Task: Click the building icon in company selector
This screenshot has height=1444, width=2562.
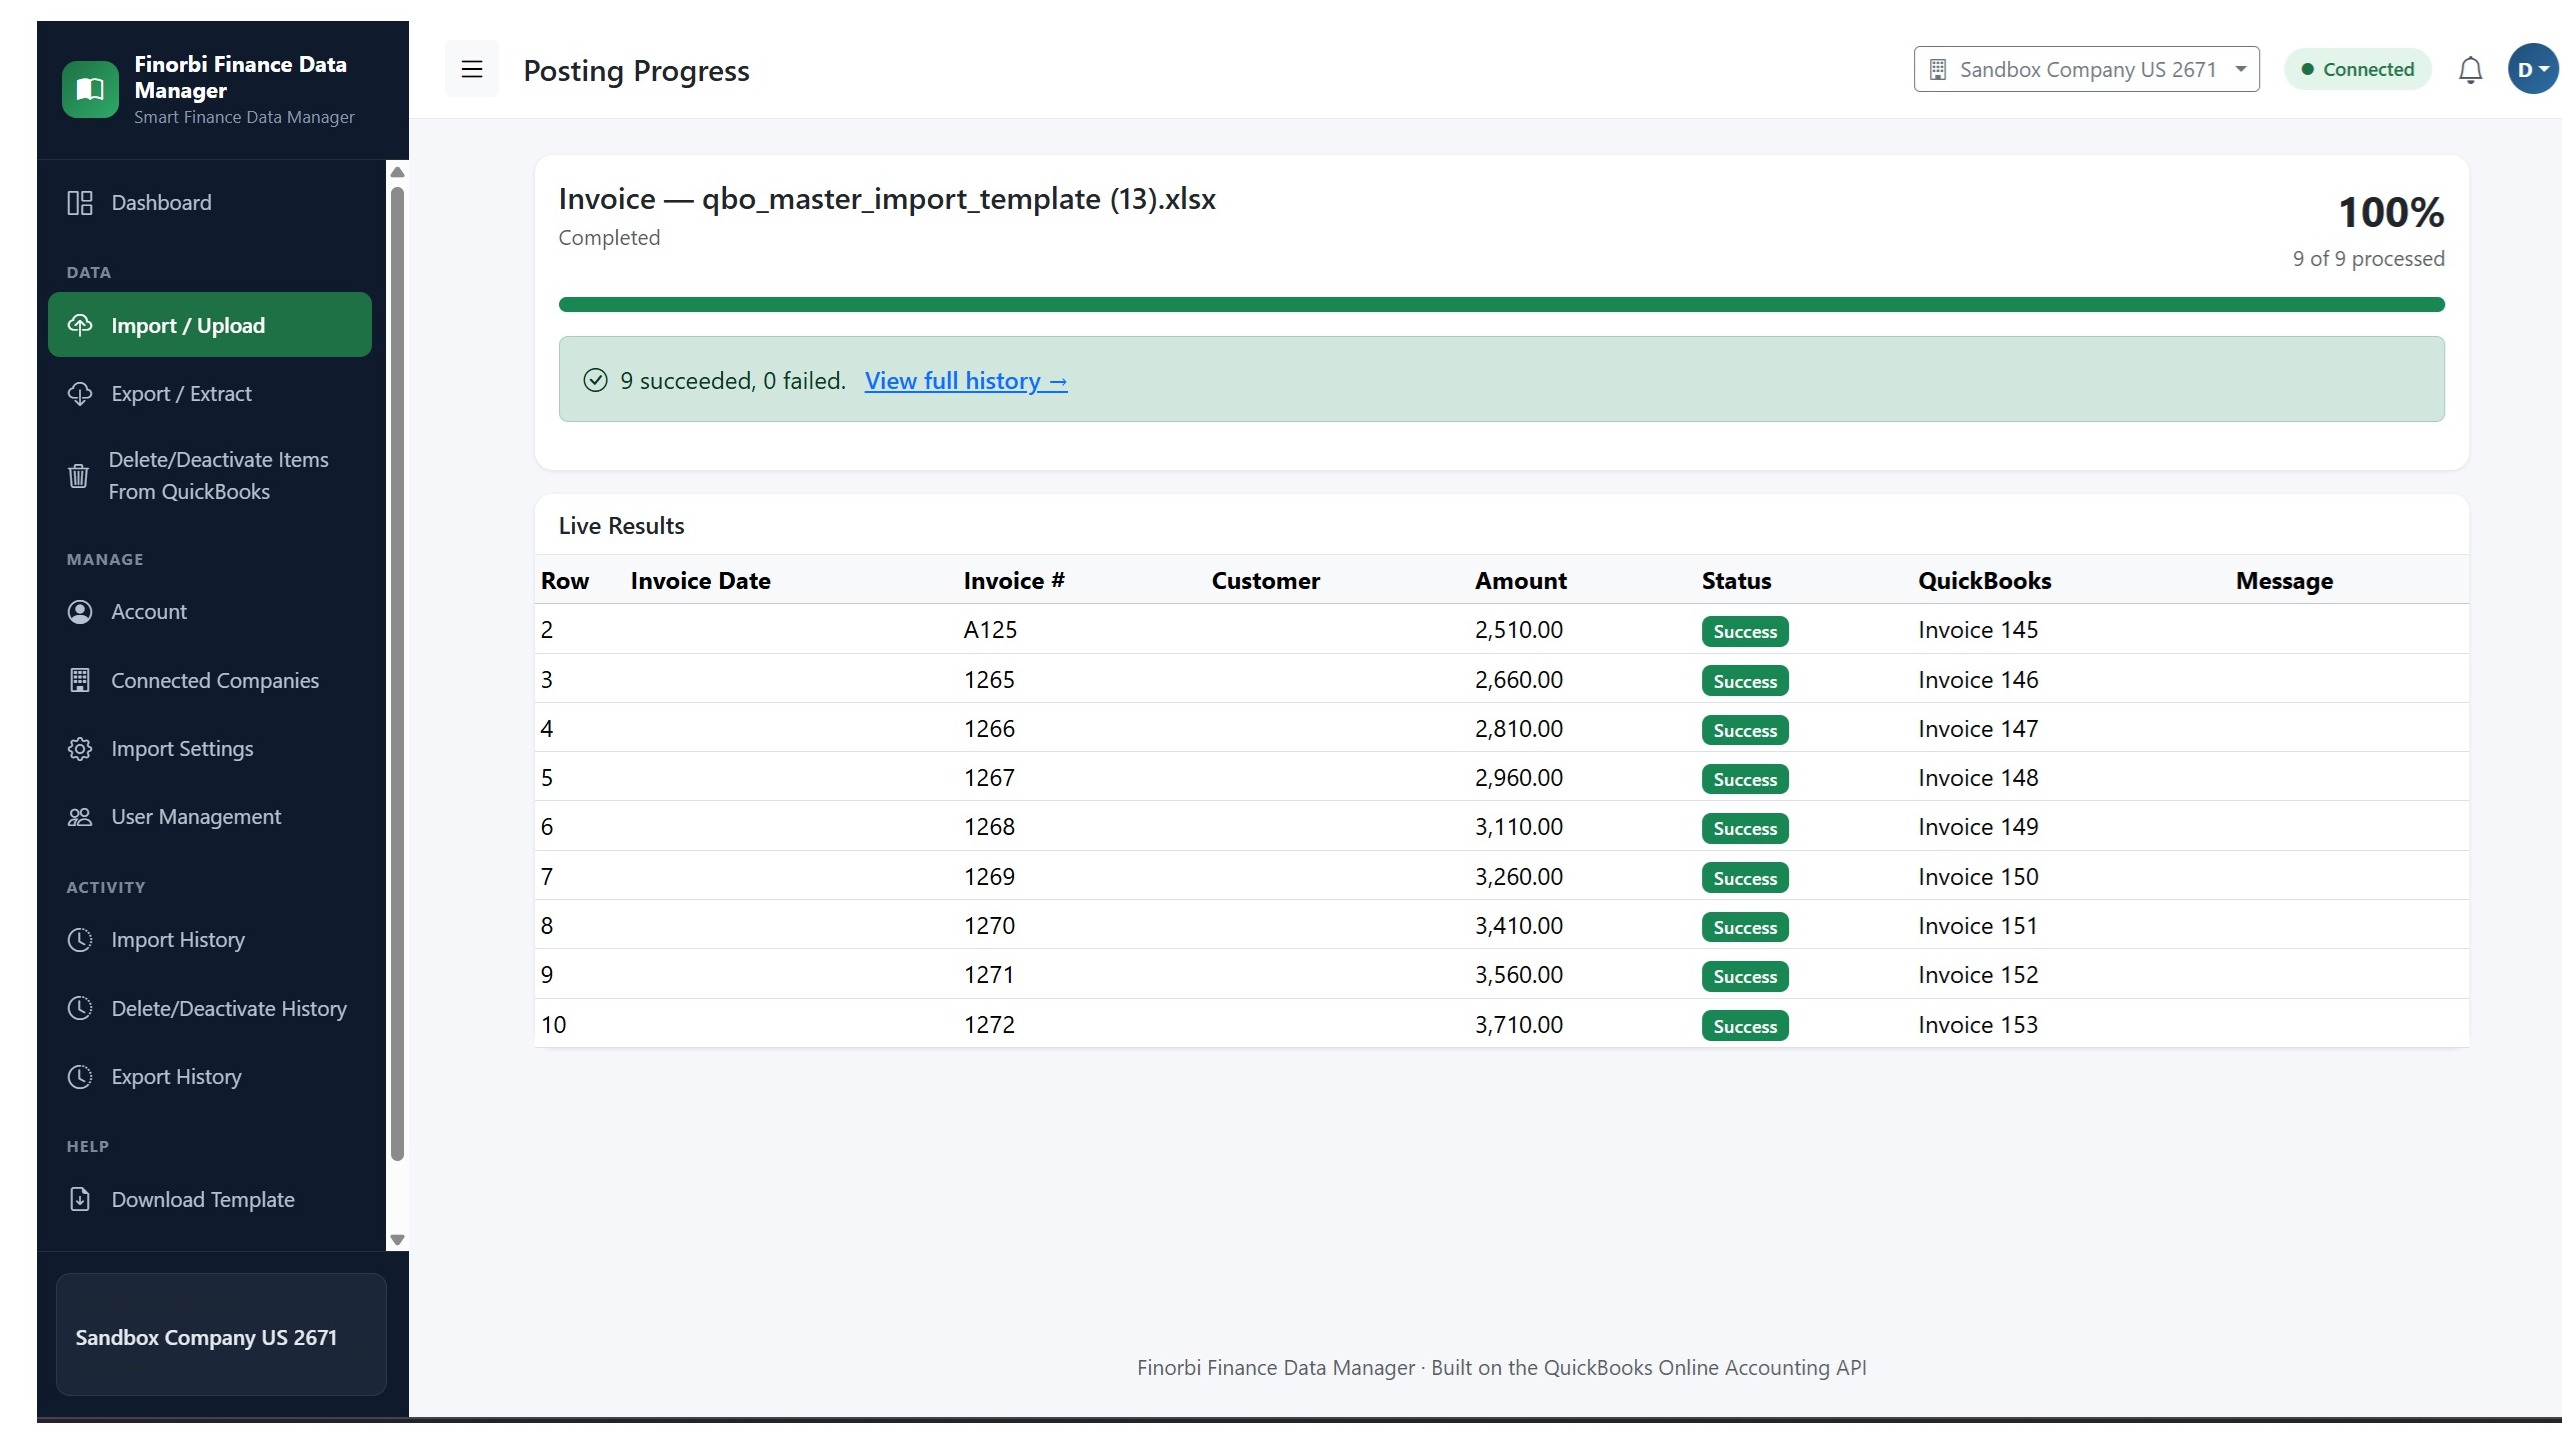Action: pos(1937,69)
